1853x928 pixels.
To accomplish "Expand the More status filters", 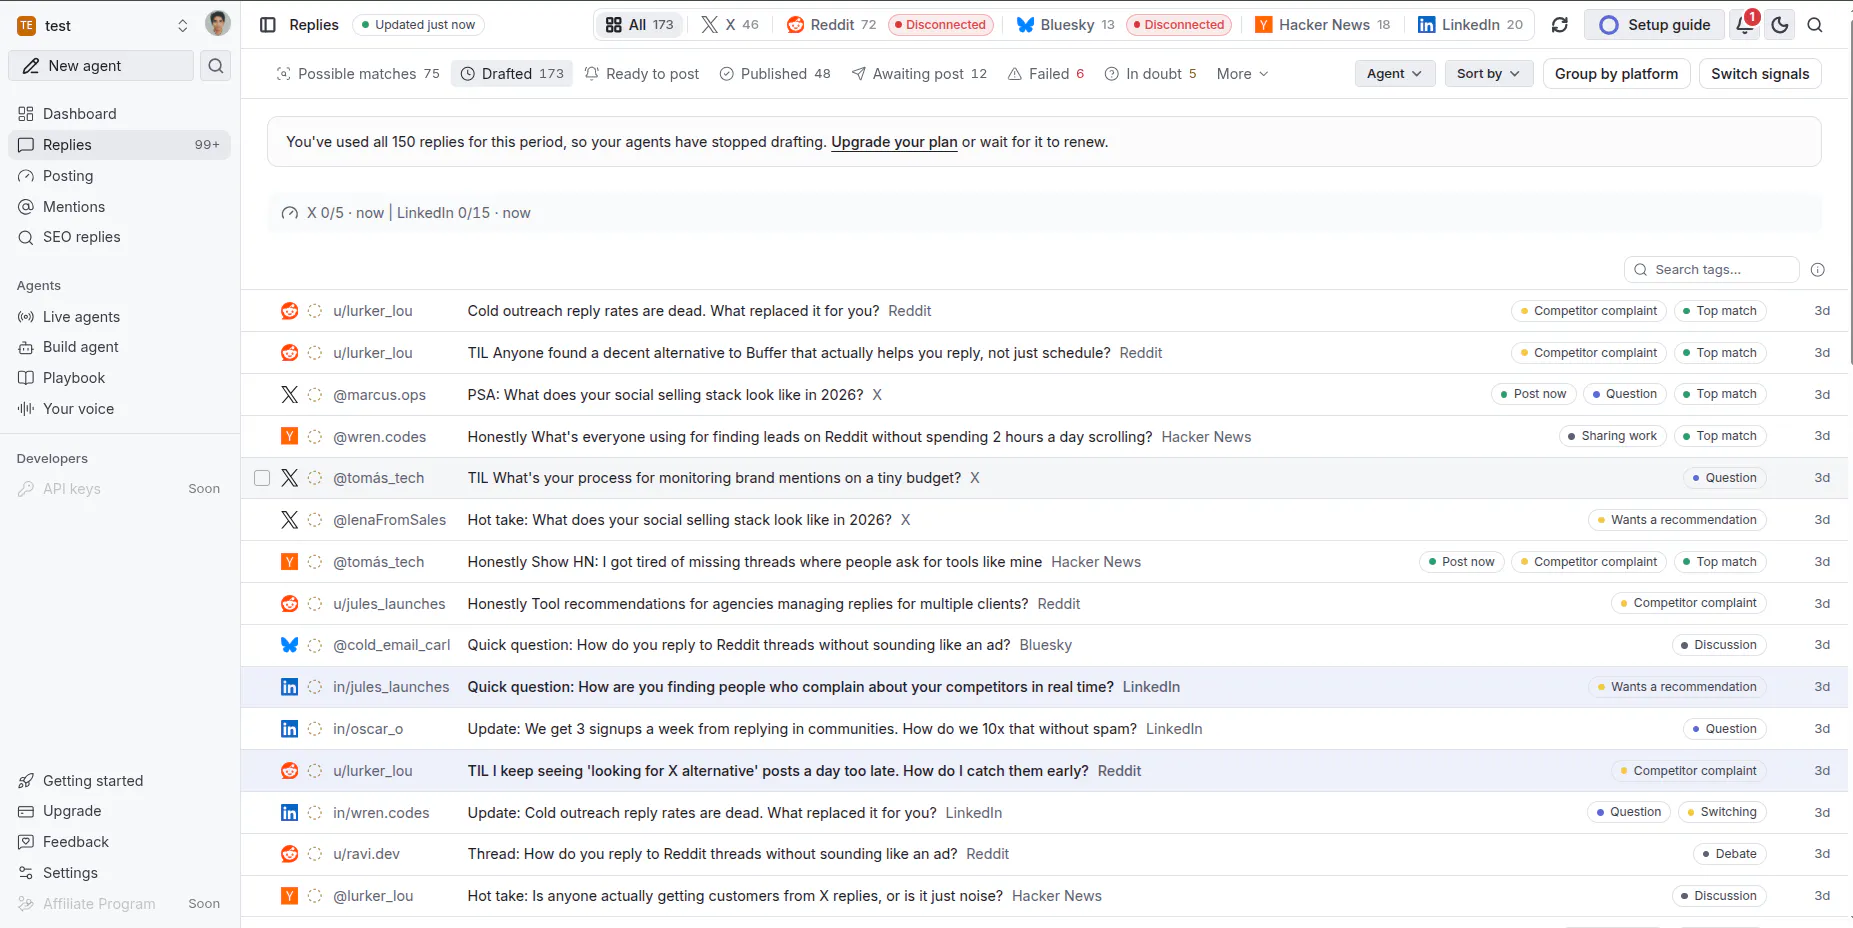I will coord(1242,74).
